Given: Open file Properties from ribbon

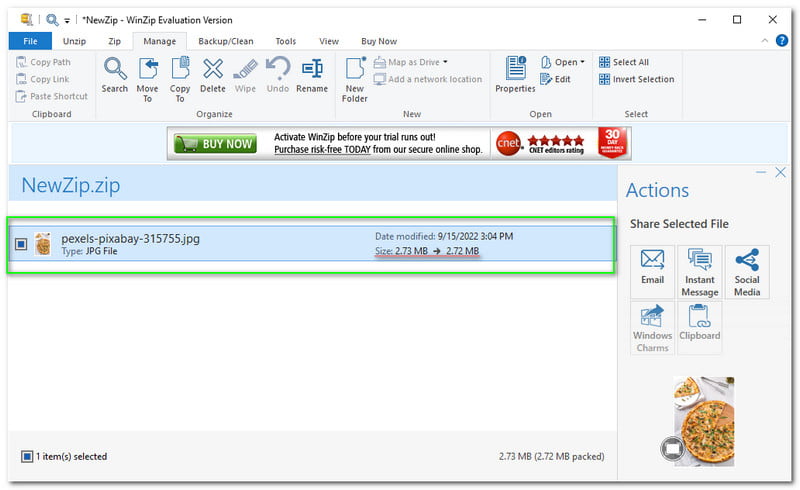Looking at the screenshot, I should (515, 74).
